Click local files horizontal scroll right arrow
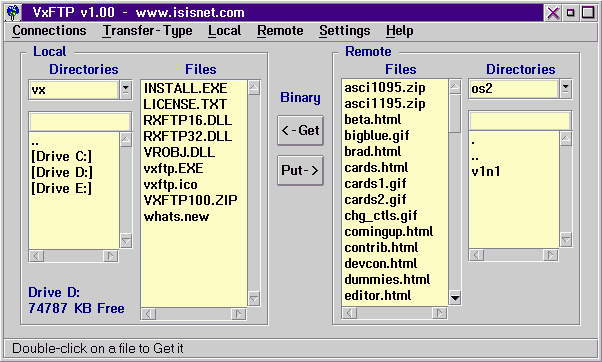The width and height of the screenshot is (602, 362). pos(238,314)
